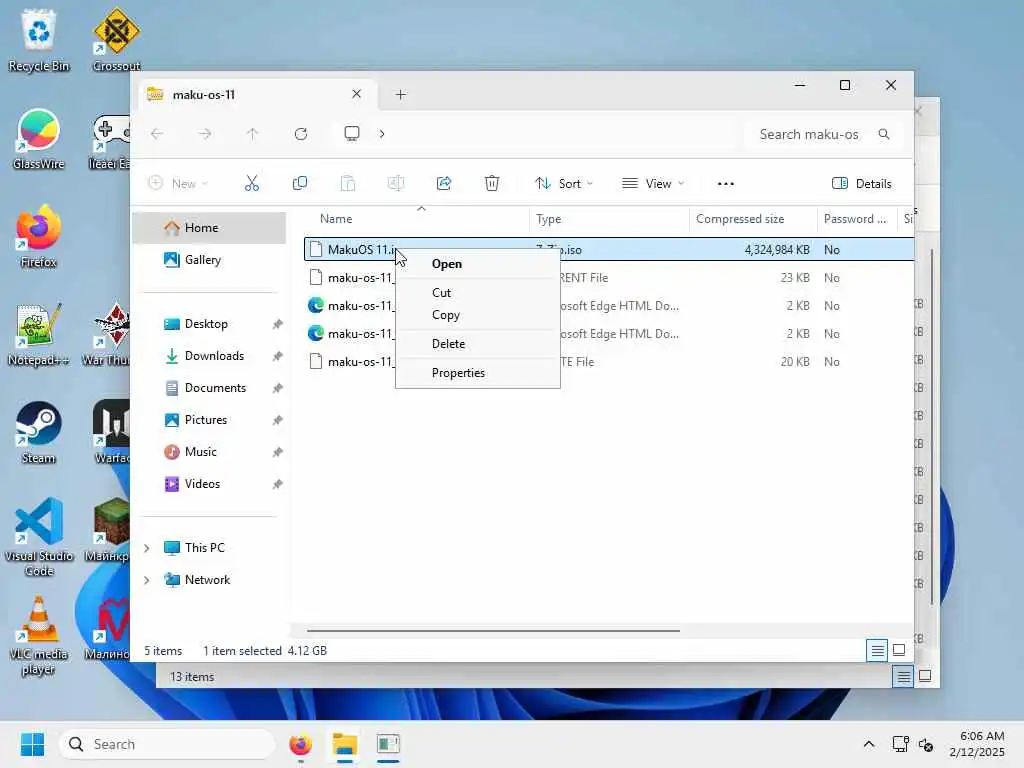Open Crossout desktop shortcut
1024x768 pixels.
click(x=116, y=40)
